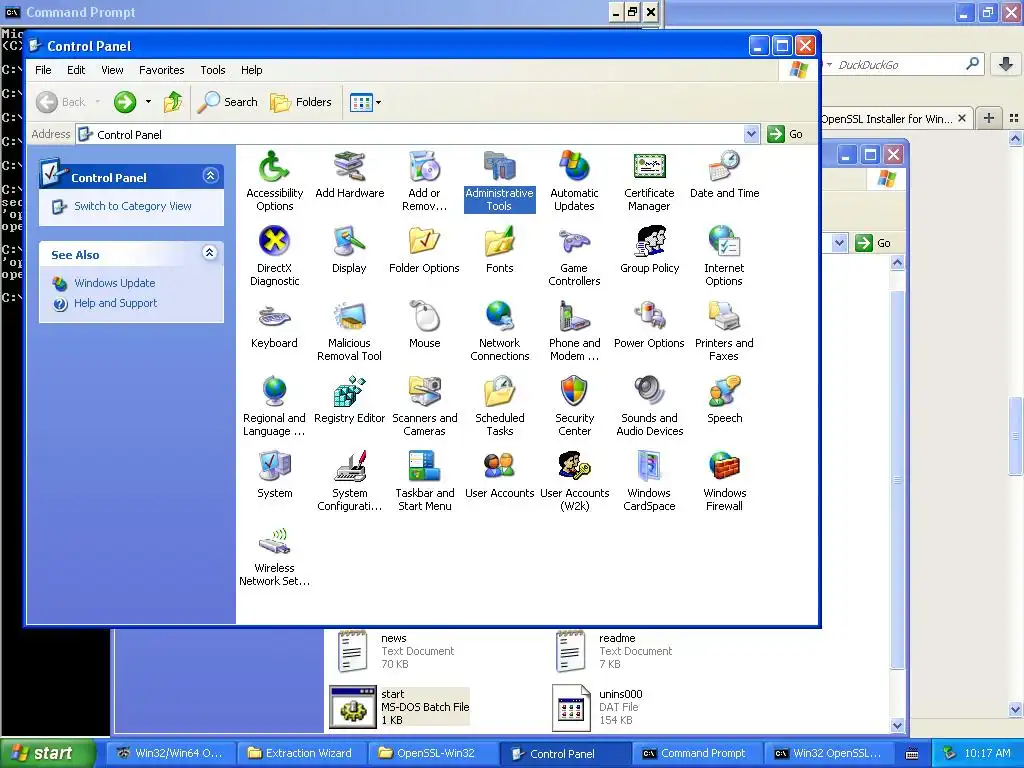Open Printers and Faxes
Viewport: 1024px width, 768px height.
tap(724, 332)
